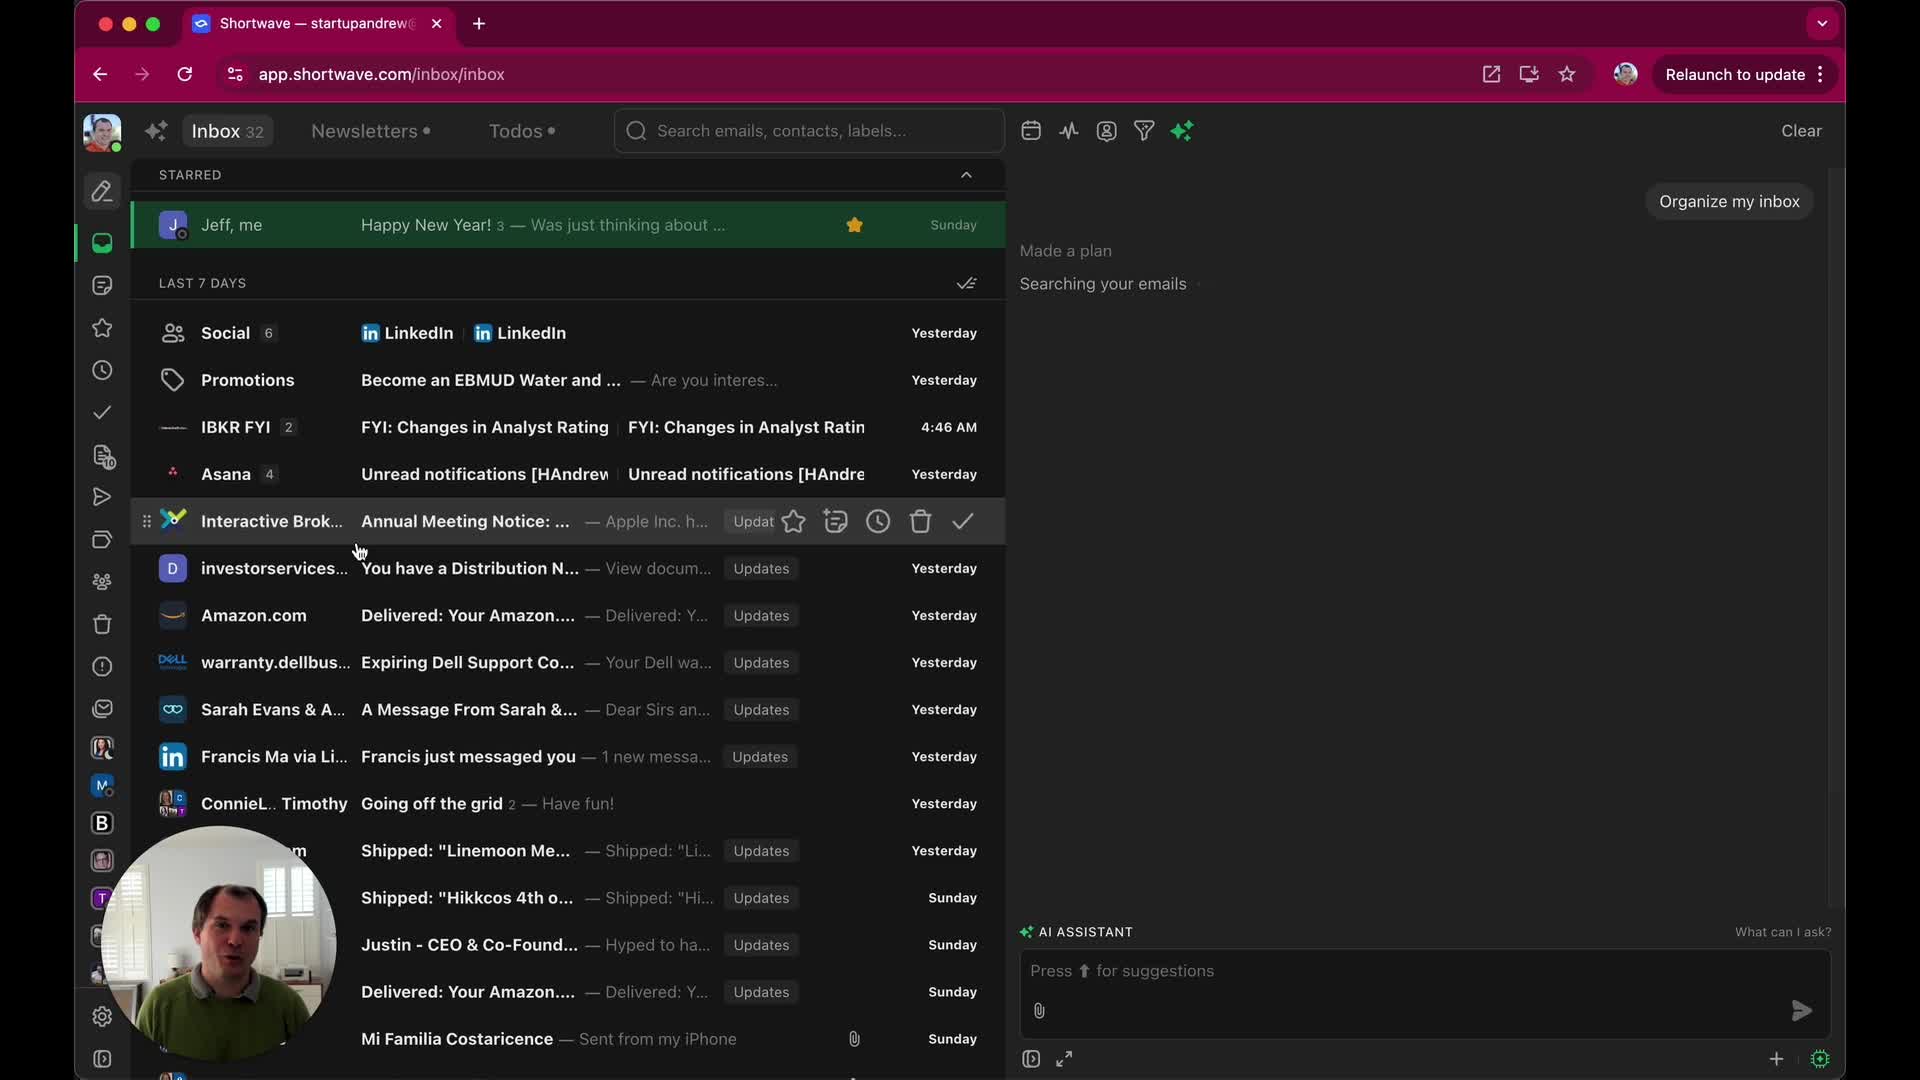
Task: Expand the AI assistant panel fullscreen
Action: point(1064,1059)
